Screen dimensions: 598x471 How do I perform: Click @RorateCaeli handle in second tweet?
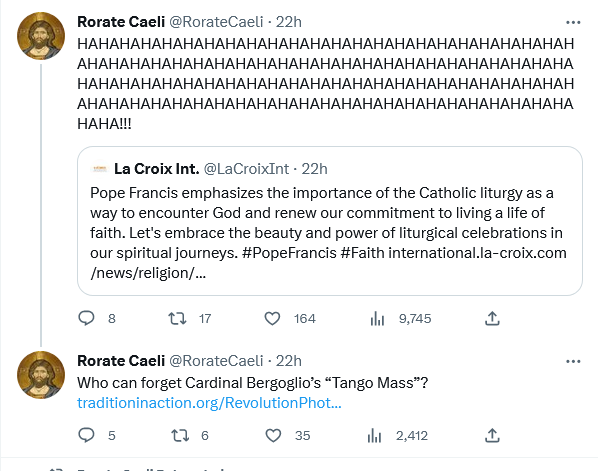tap(216, 361)
